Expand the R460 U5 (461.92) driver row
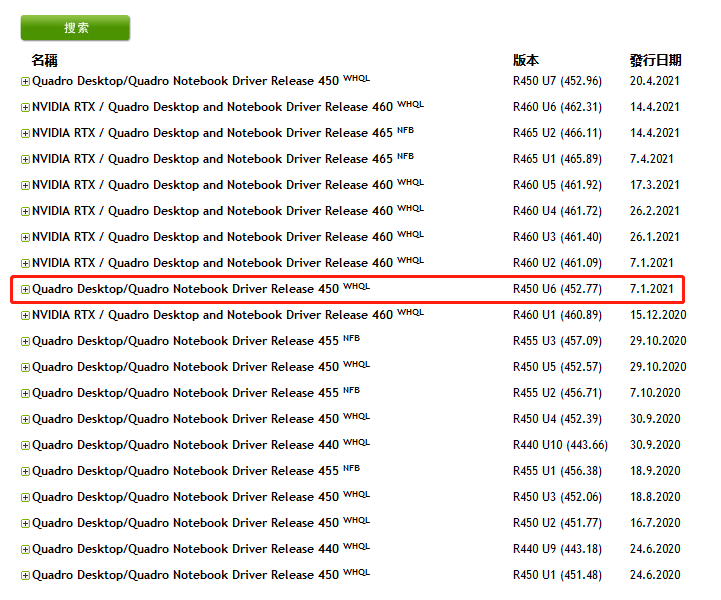This screenshot has height=600, width=721. tap(25, 185)
